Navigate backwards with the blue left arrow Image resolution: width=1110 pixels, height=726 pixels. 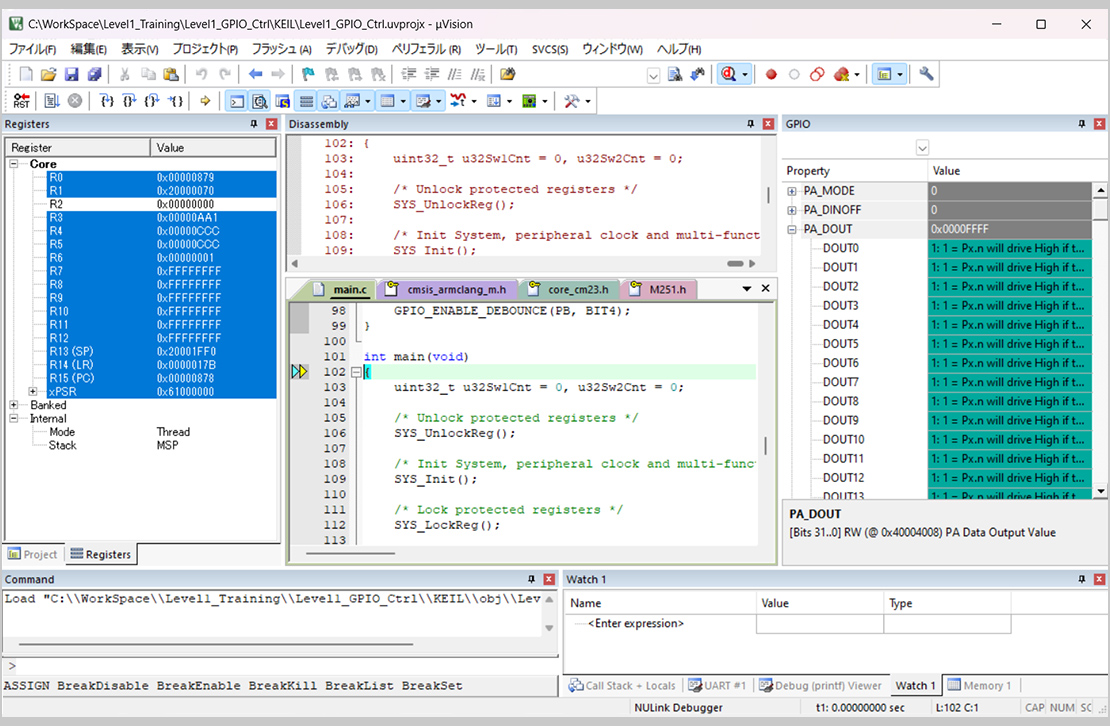point(256,74)
